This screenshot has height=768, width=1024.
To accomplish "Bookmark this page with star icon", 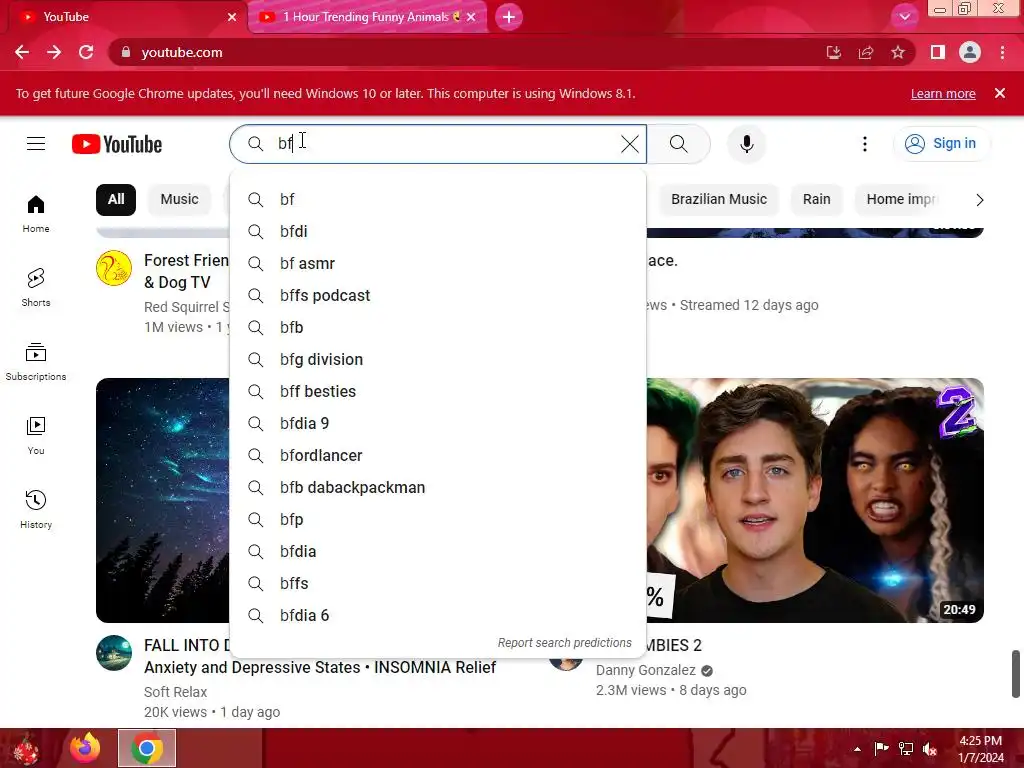I will point(898,52).
